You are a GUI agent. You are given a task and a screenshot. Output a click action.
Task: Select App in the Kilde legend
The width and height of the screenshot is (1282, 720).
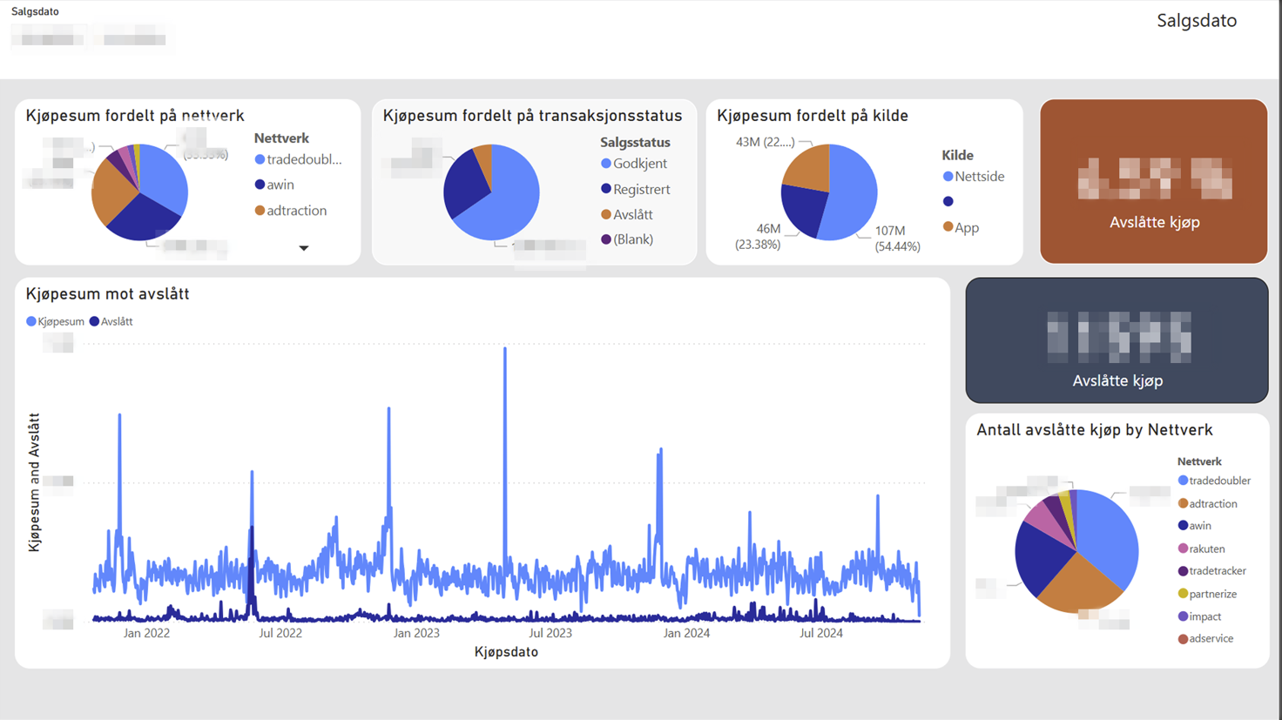[966, 228]
